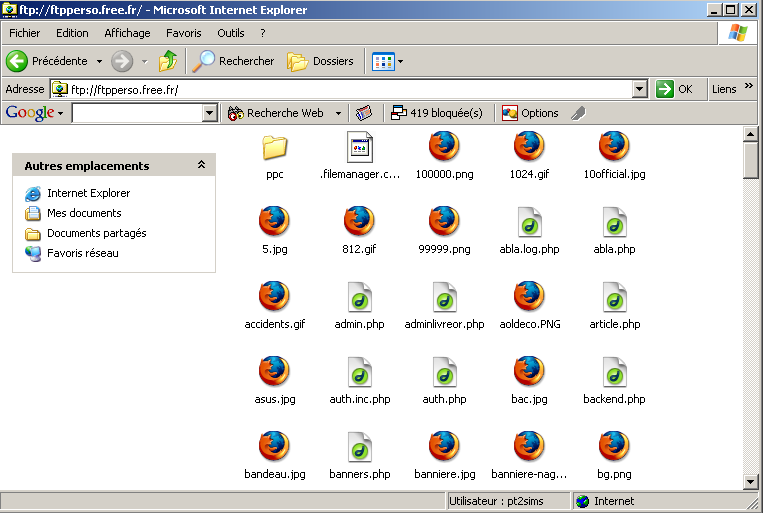The width and height of the screenshot is (763, 513).
Task: Click into the Google search box
Action: click(x=137, y=113)
